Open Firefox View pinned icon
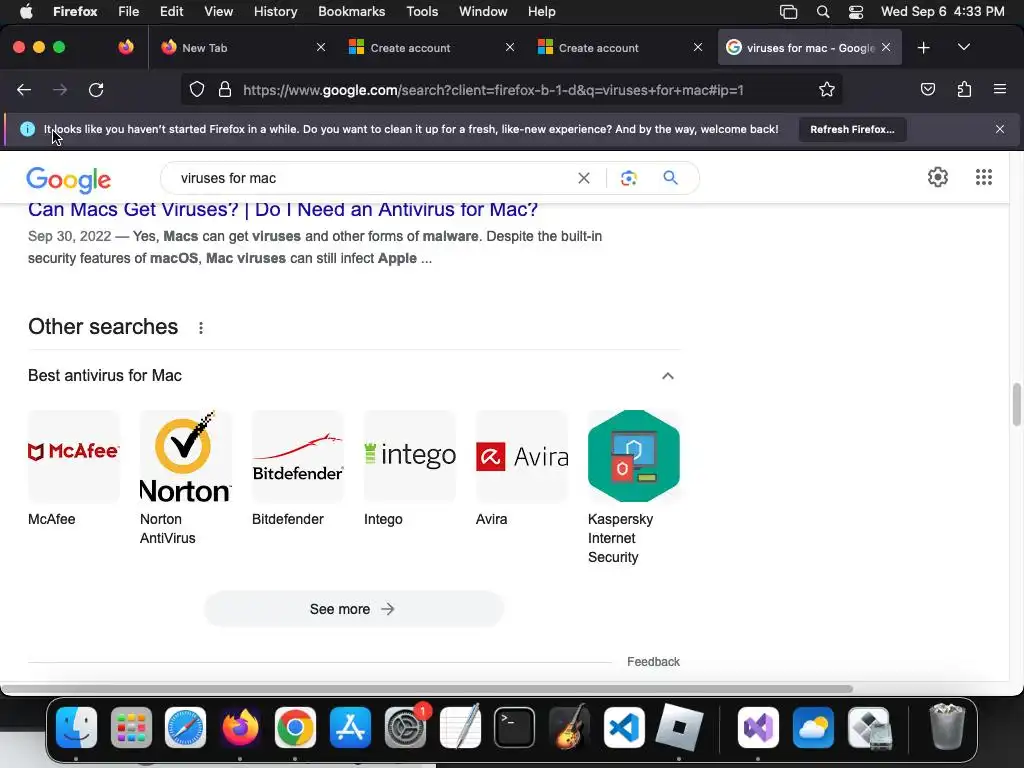Screen dimensions: 1024x768 pyautogui.click(x=125, y=47)
